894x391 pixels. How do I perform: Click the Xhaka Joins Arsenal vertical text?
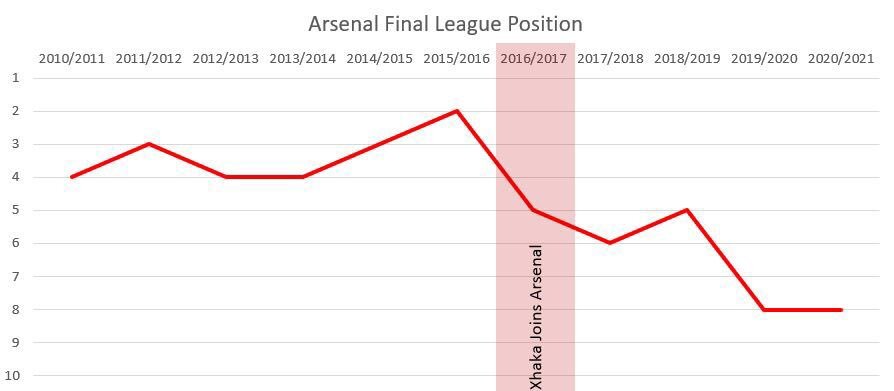(x=537, y=317)
